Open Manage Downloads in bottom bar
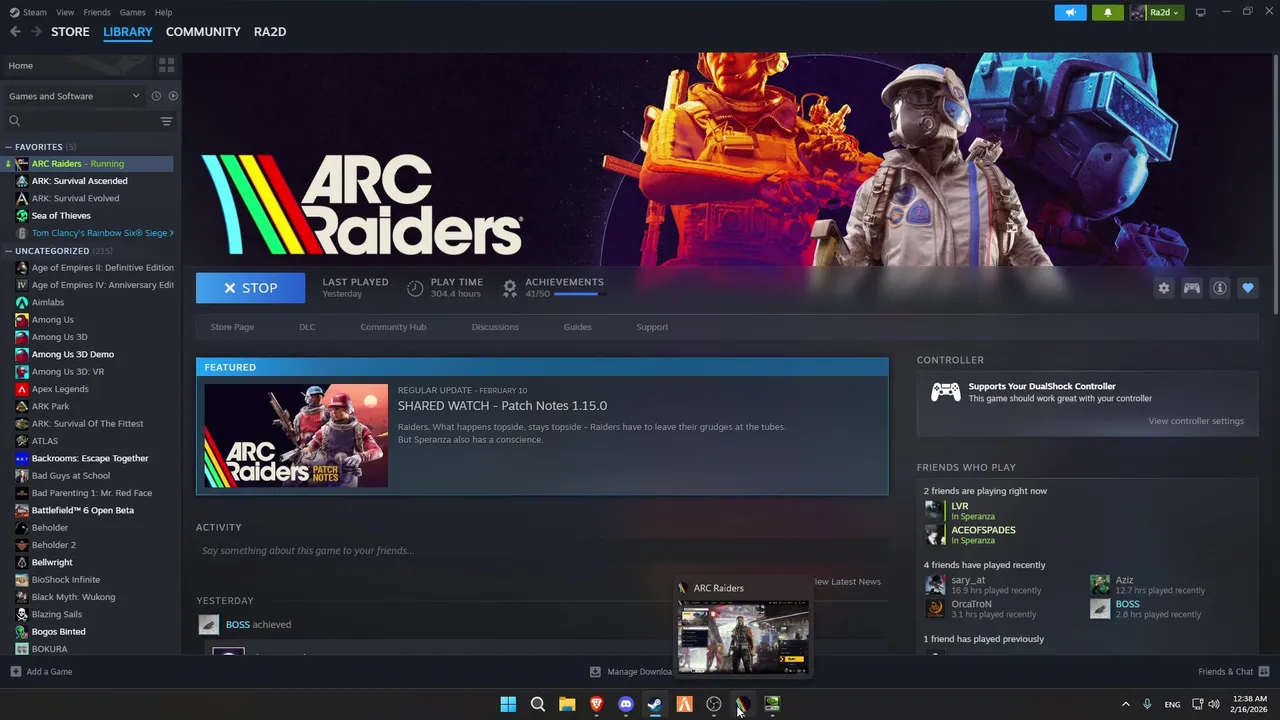The image size is (1280, 720). [632, 672]
